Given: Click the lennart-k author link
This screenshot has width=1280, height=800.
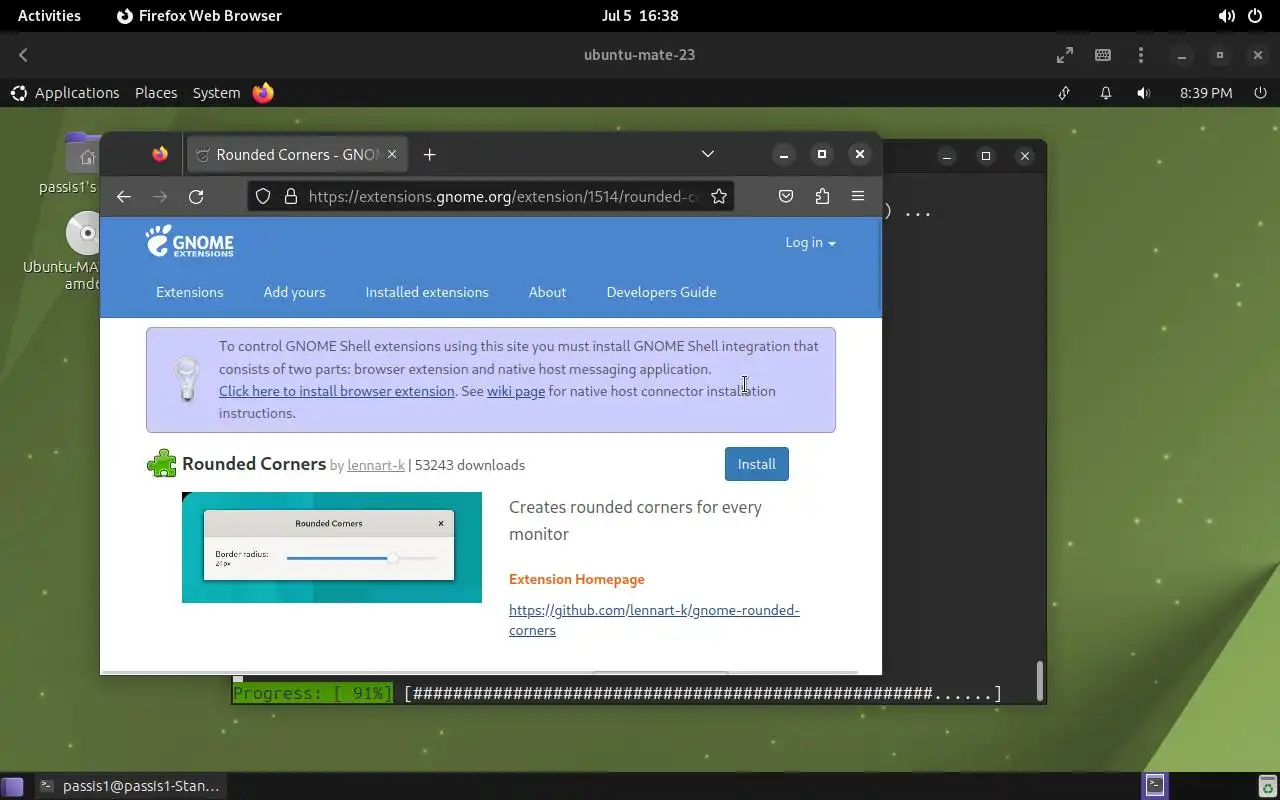Looking at the screenshot, I should pos(376,465).
